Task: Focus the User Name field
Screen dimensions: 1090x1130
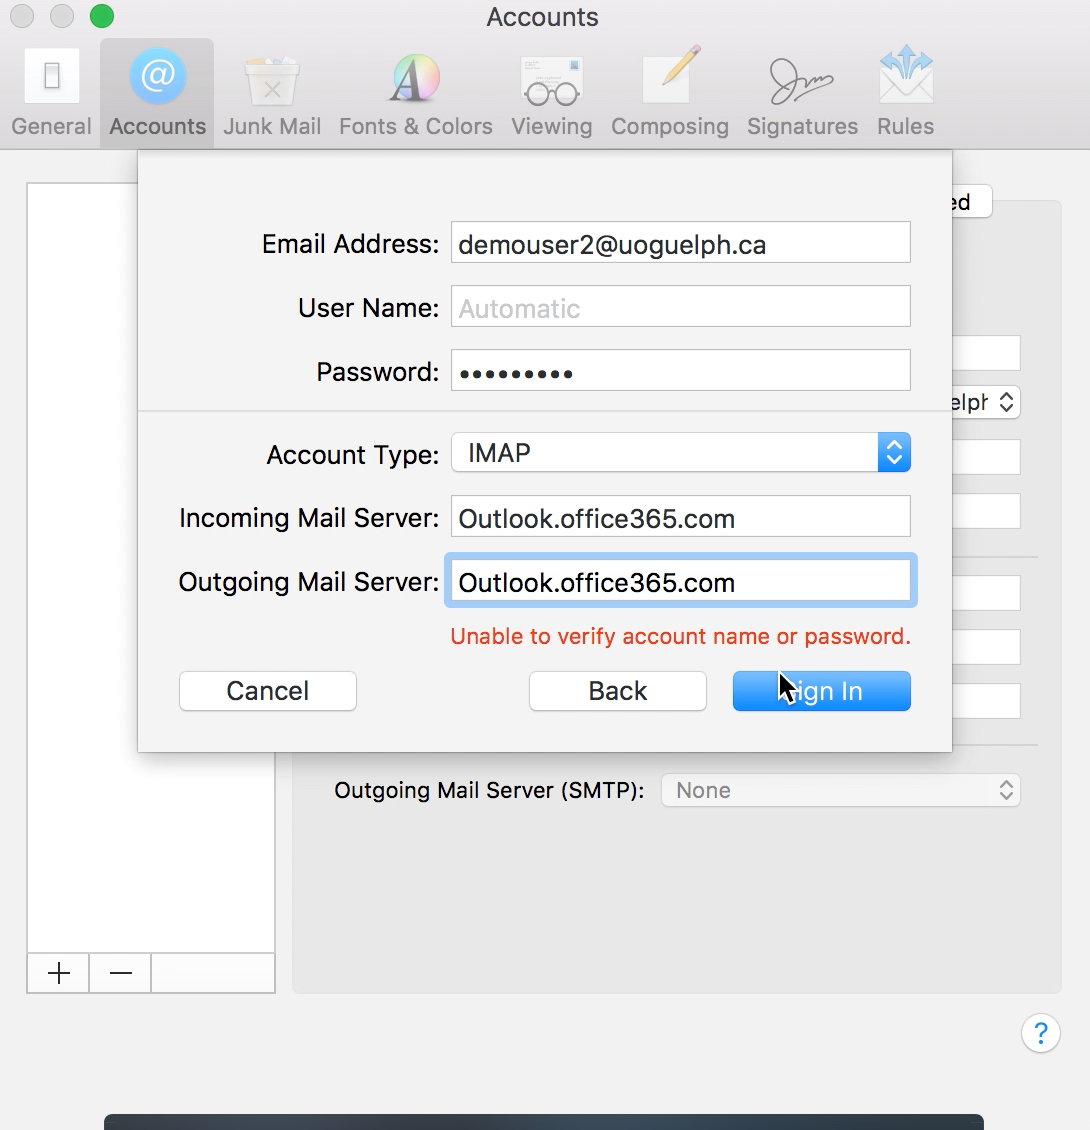Action: click(x=680, y=308)
